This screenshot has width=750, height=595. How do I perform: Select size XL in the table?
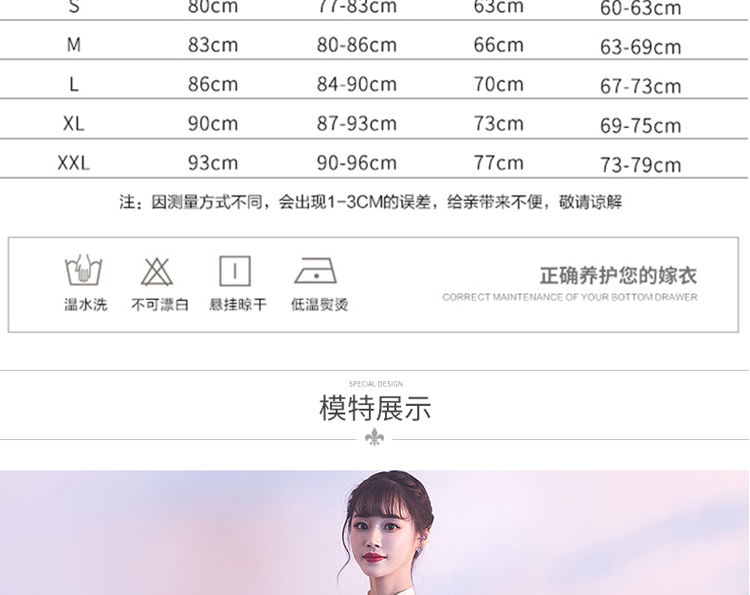click(x=74, y=123)
